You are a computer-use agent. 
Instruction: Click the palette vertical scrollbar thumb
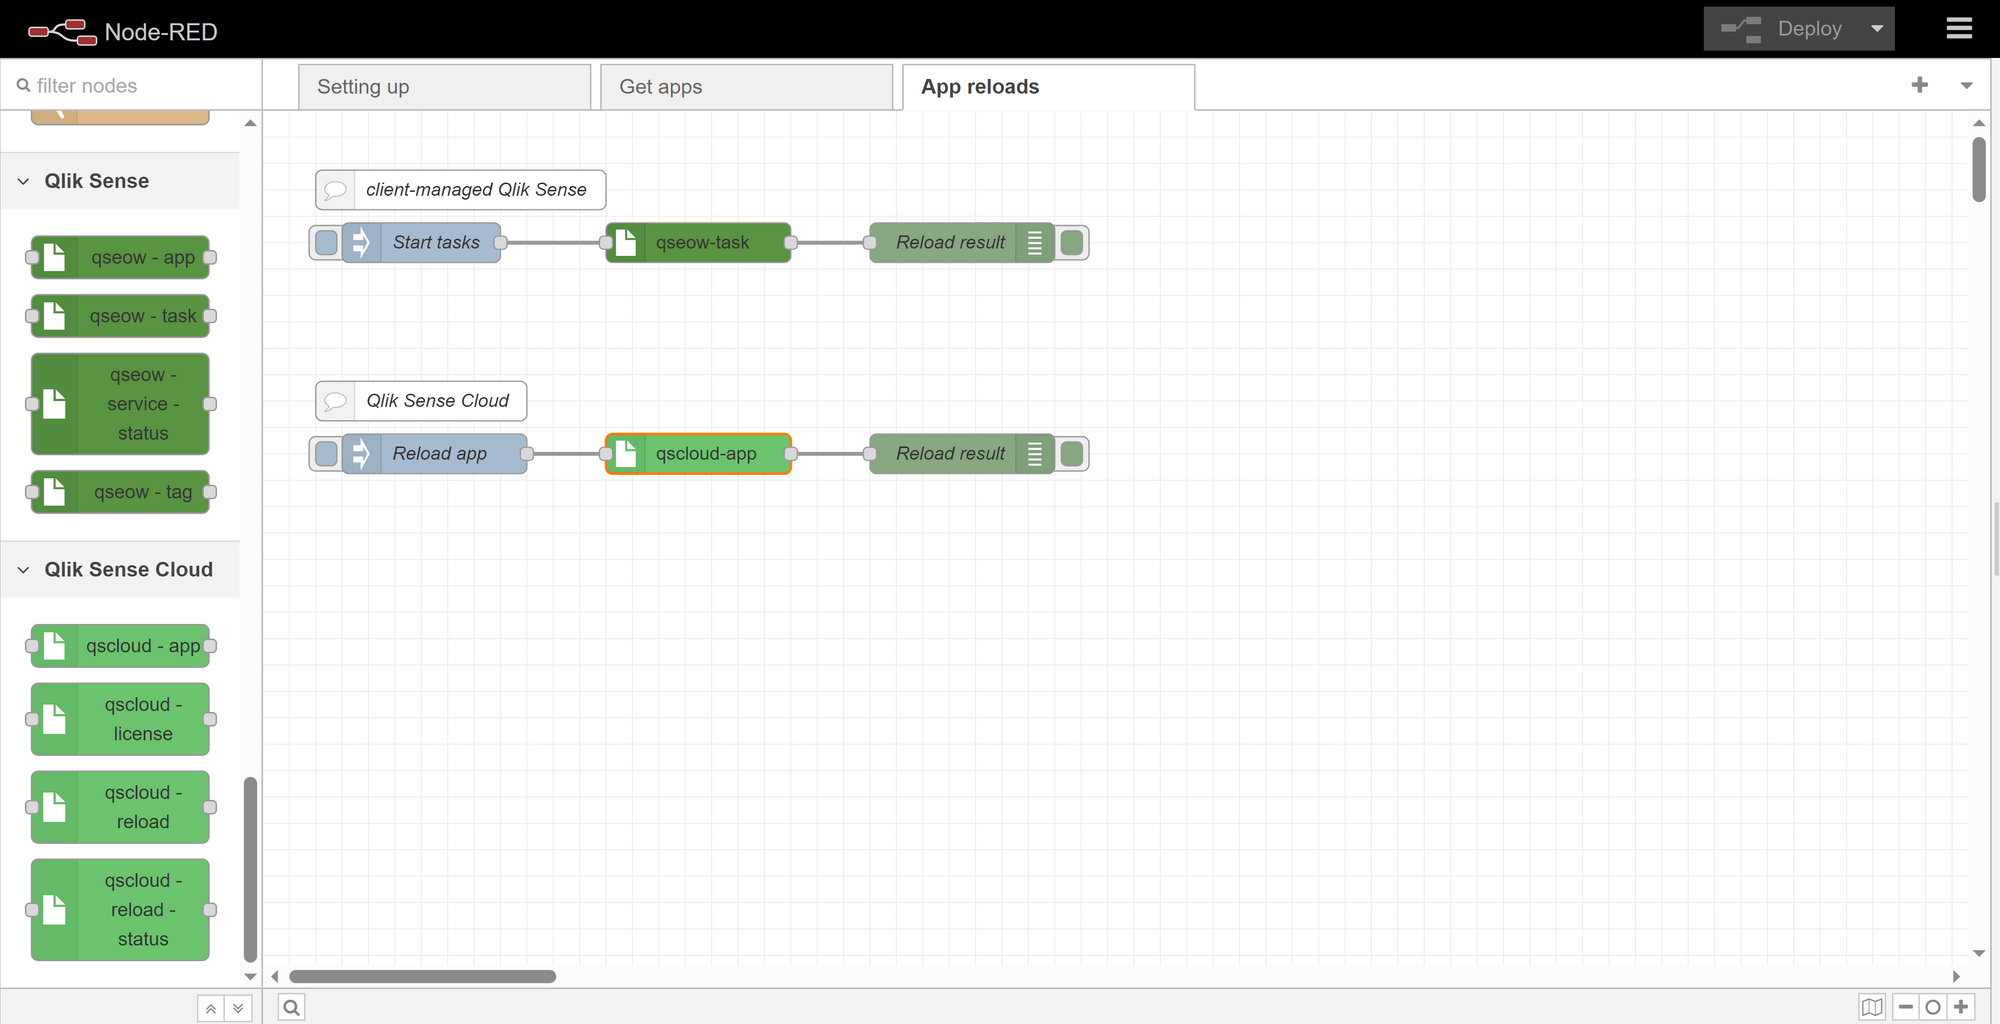[x=250, y=869]
